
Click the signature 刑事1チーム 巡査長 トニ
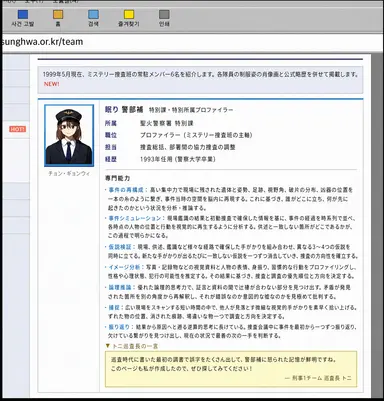click(318, 378)
